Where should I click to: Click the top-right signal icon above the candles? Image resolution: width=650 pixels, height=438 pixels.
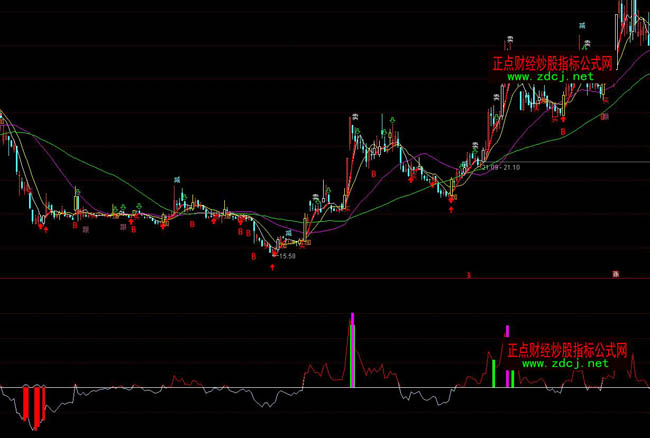coord(580,22)
